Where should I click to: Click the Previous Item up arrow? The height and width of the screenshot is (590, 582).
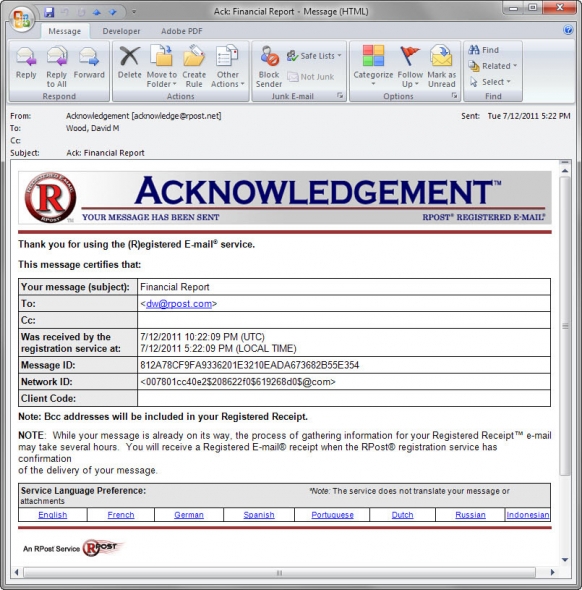click(x=97, y=12)
